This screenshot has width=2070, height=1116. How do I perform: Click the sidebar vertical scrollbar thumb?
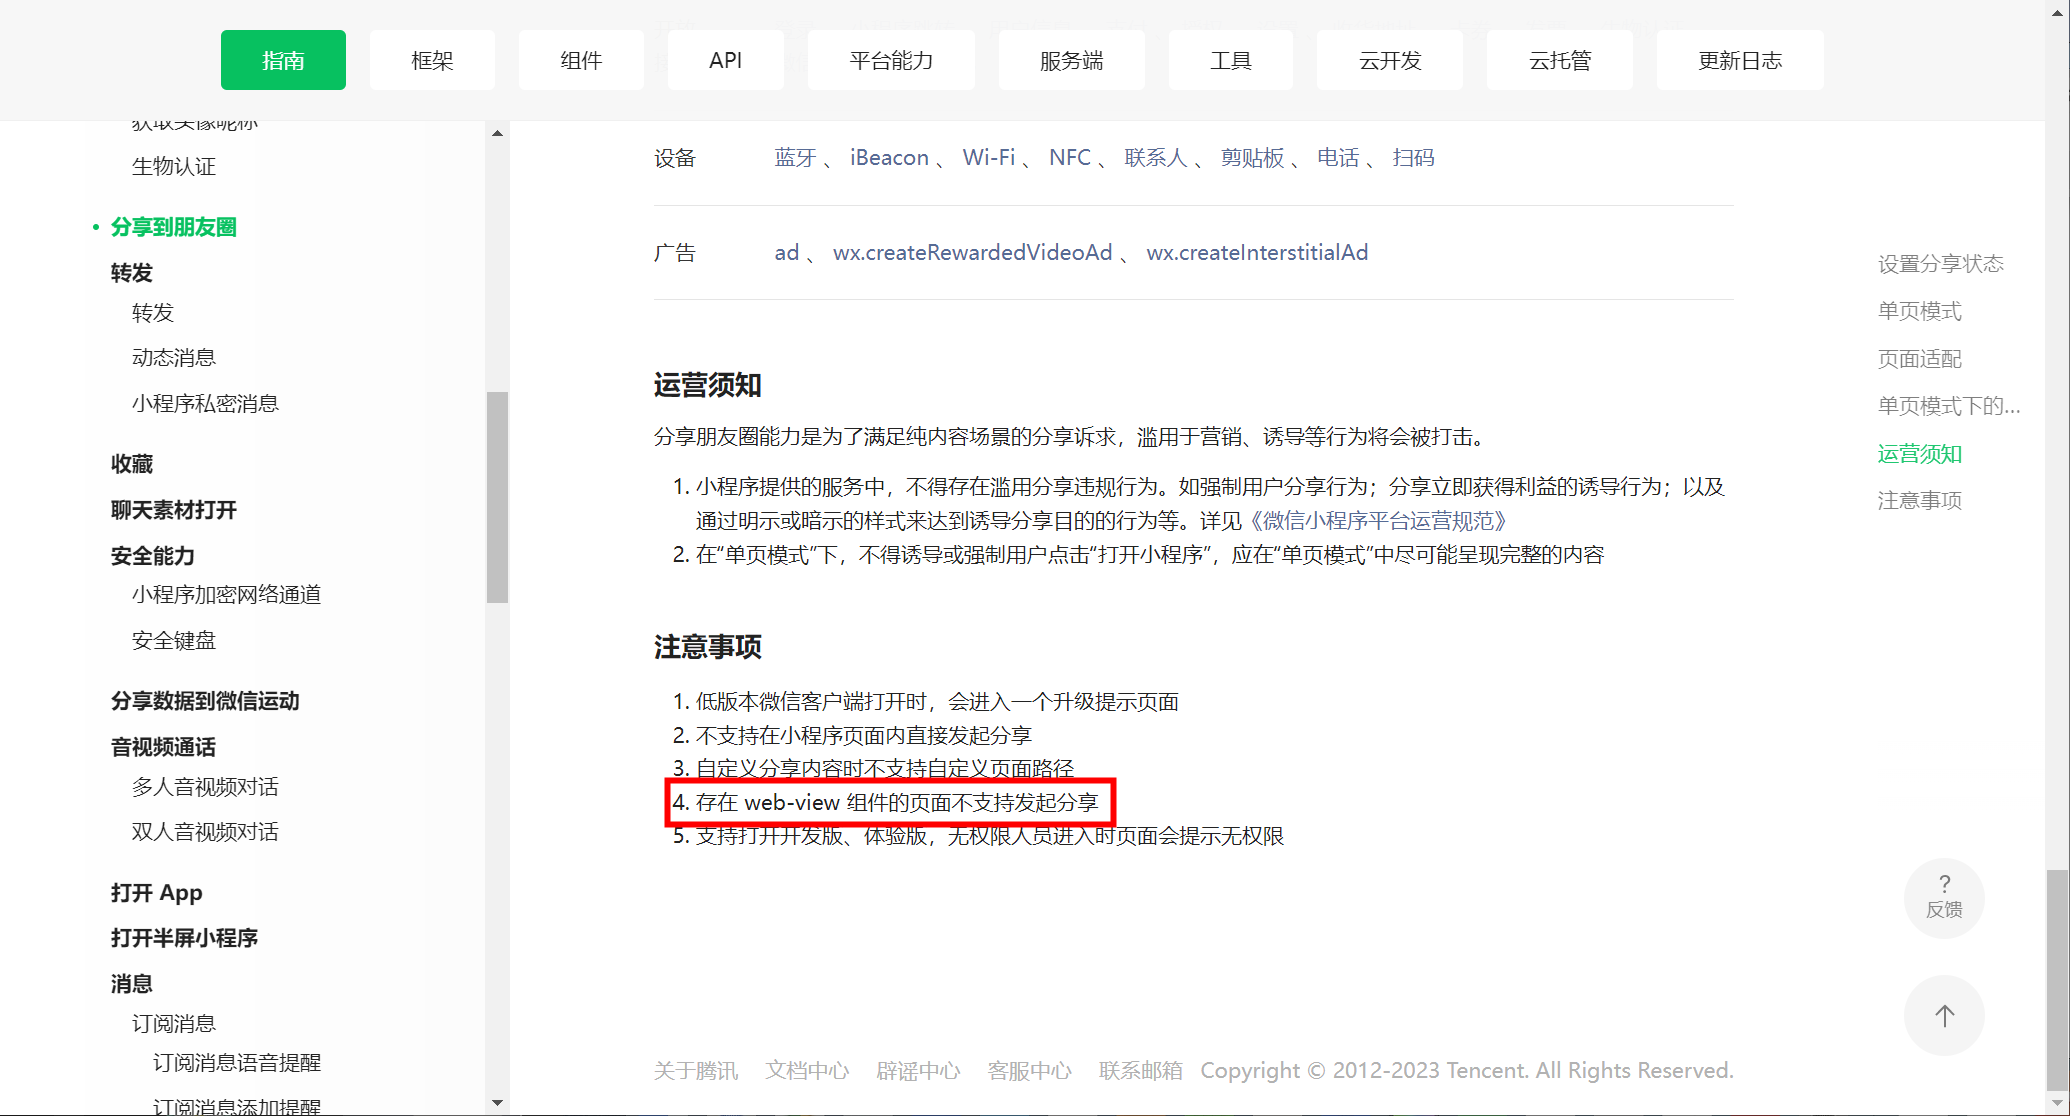click(x=497, y=497)
